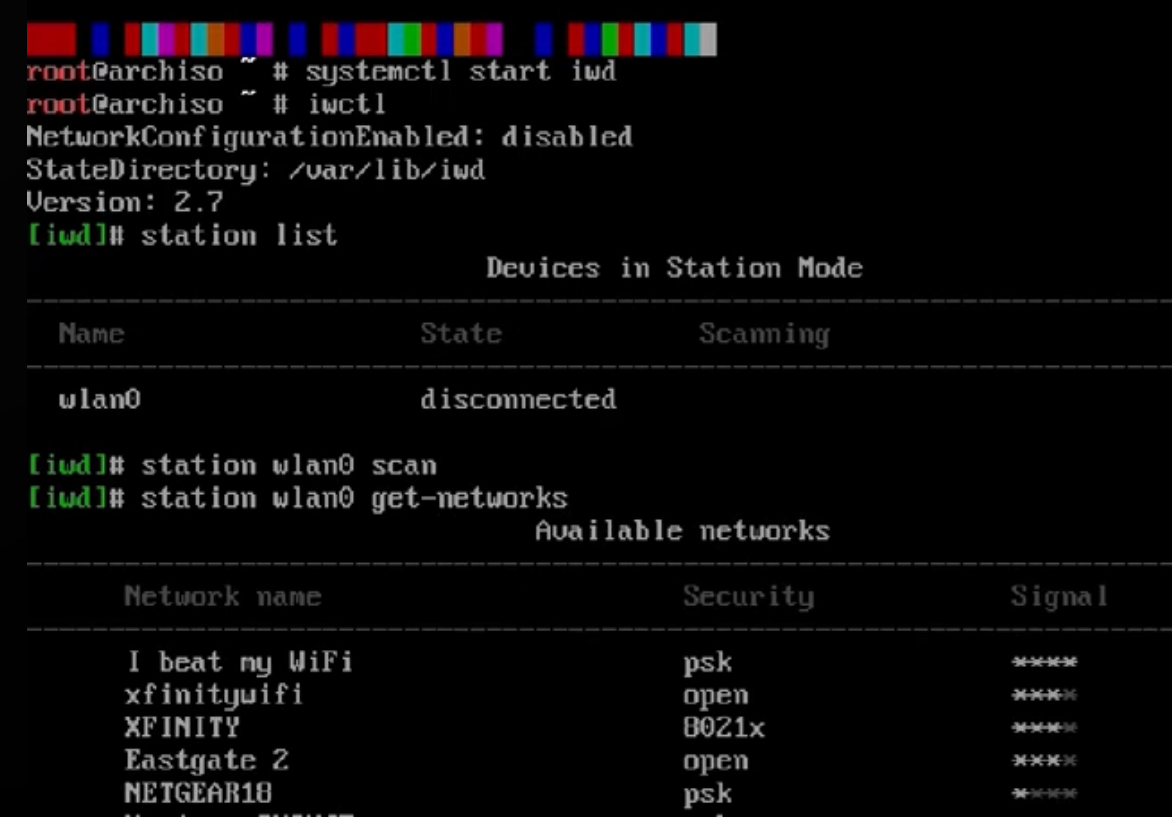Viewport: 1172px width, 817px height.
Task: Click the "Available networks" heading
Action: (682, 531)
